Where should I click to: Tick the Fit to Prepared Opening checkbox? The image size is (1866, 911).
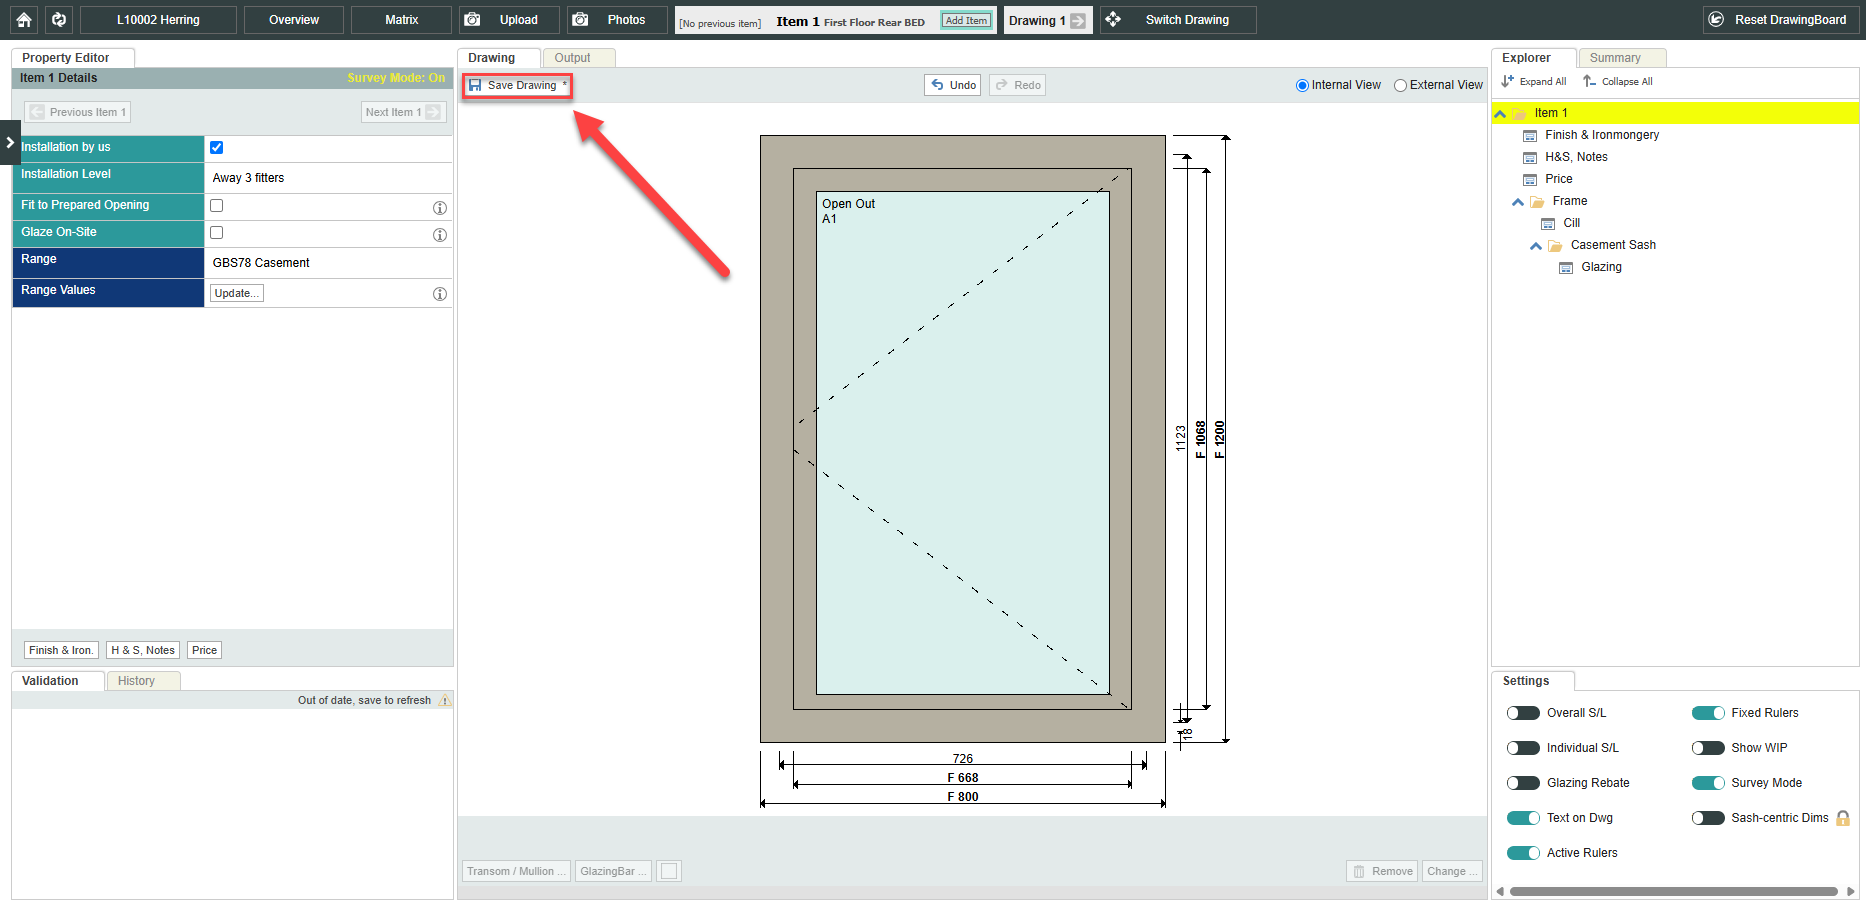click(217, 206)
